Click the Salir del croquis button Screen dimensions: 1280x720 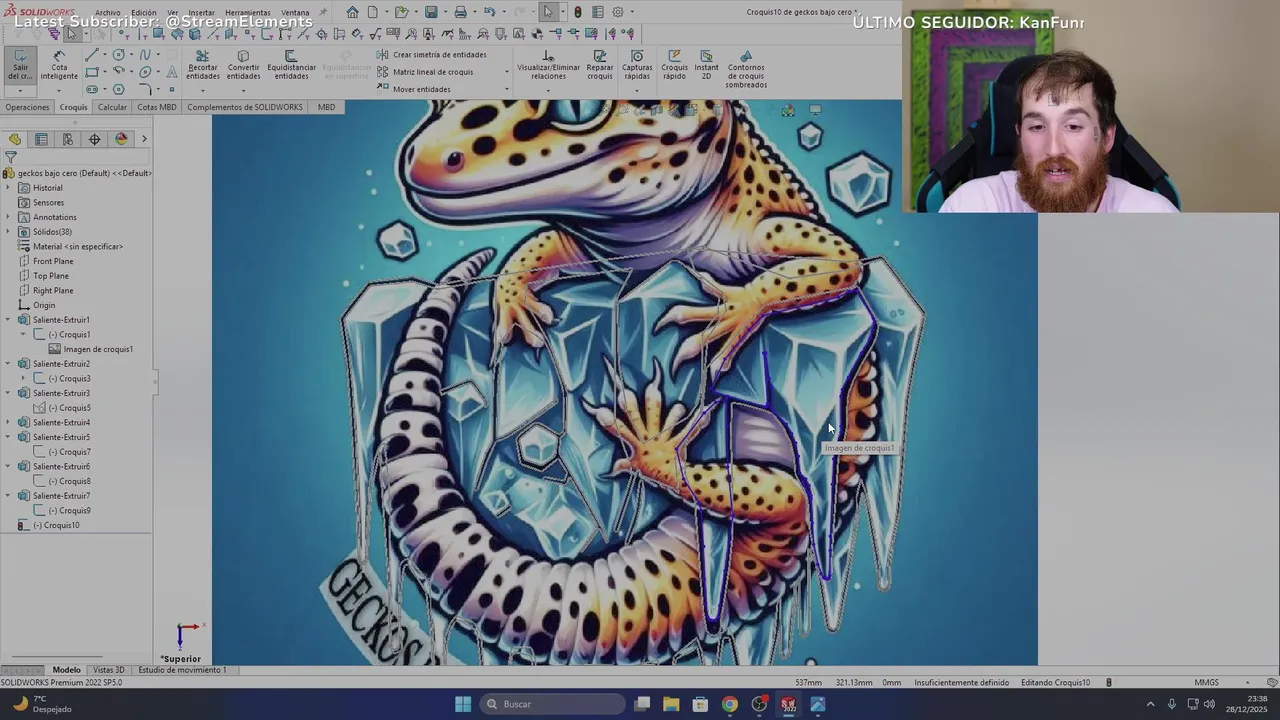click(20, 64)
